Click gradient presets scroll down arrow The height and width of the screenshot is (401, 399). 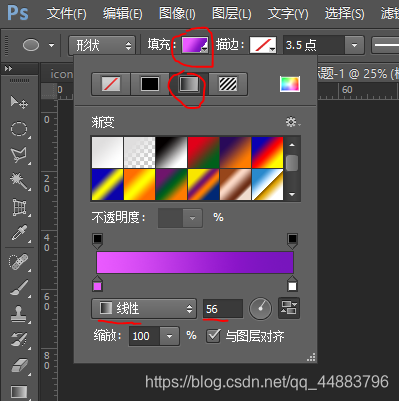(292, 194)
